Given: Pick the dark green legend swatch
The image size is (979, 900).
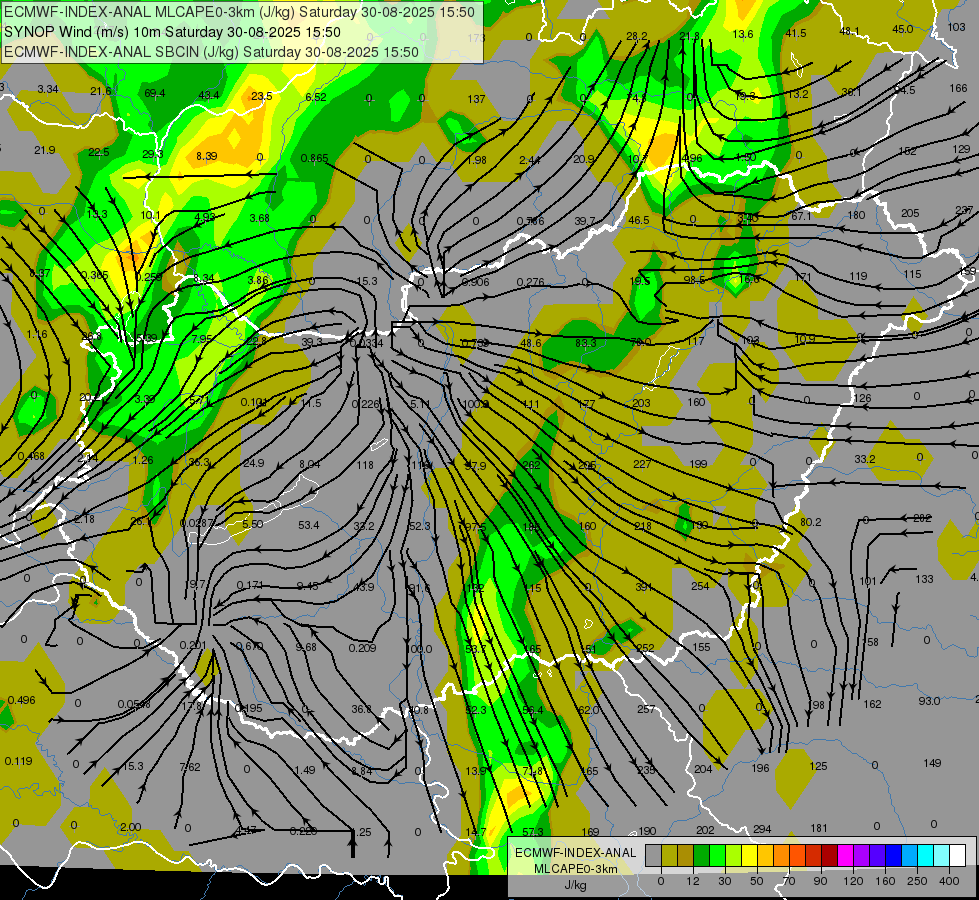Looking at the screenshot, I should tap(701, 856).
